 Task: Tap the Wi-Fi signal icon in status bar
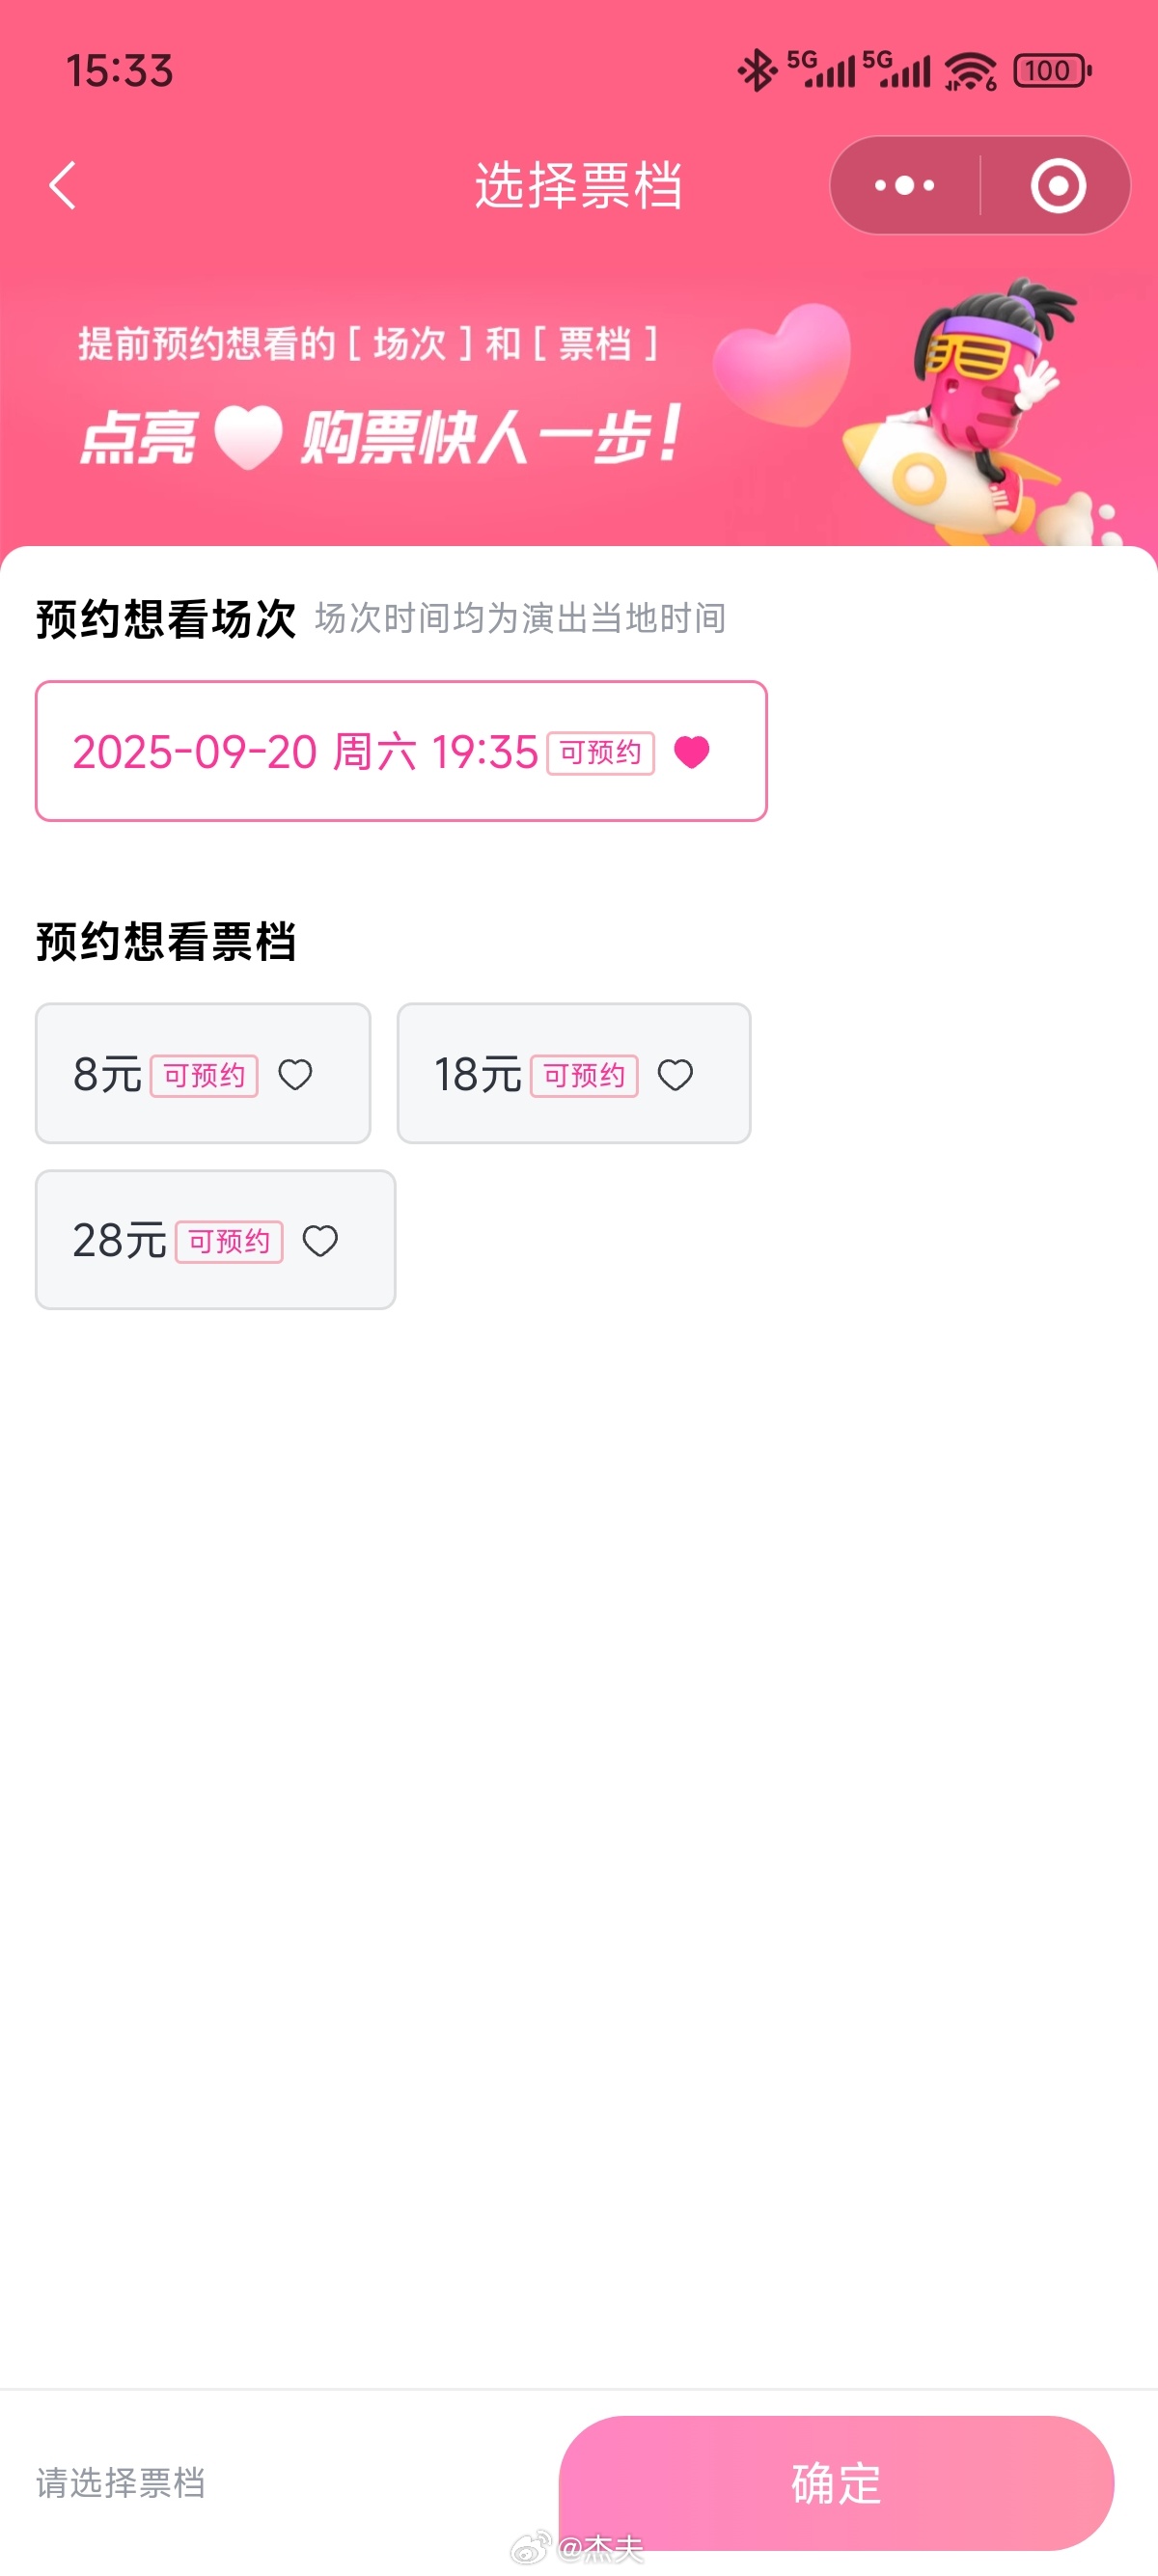click(969, 71)
